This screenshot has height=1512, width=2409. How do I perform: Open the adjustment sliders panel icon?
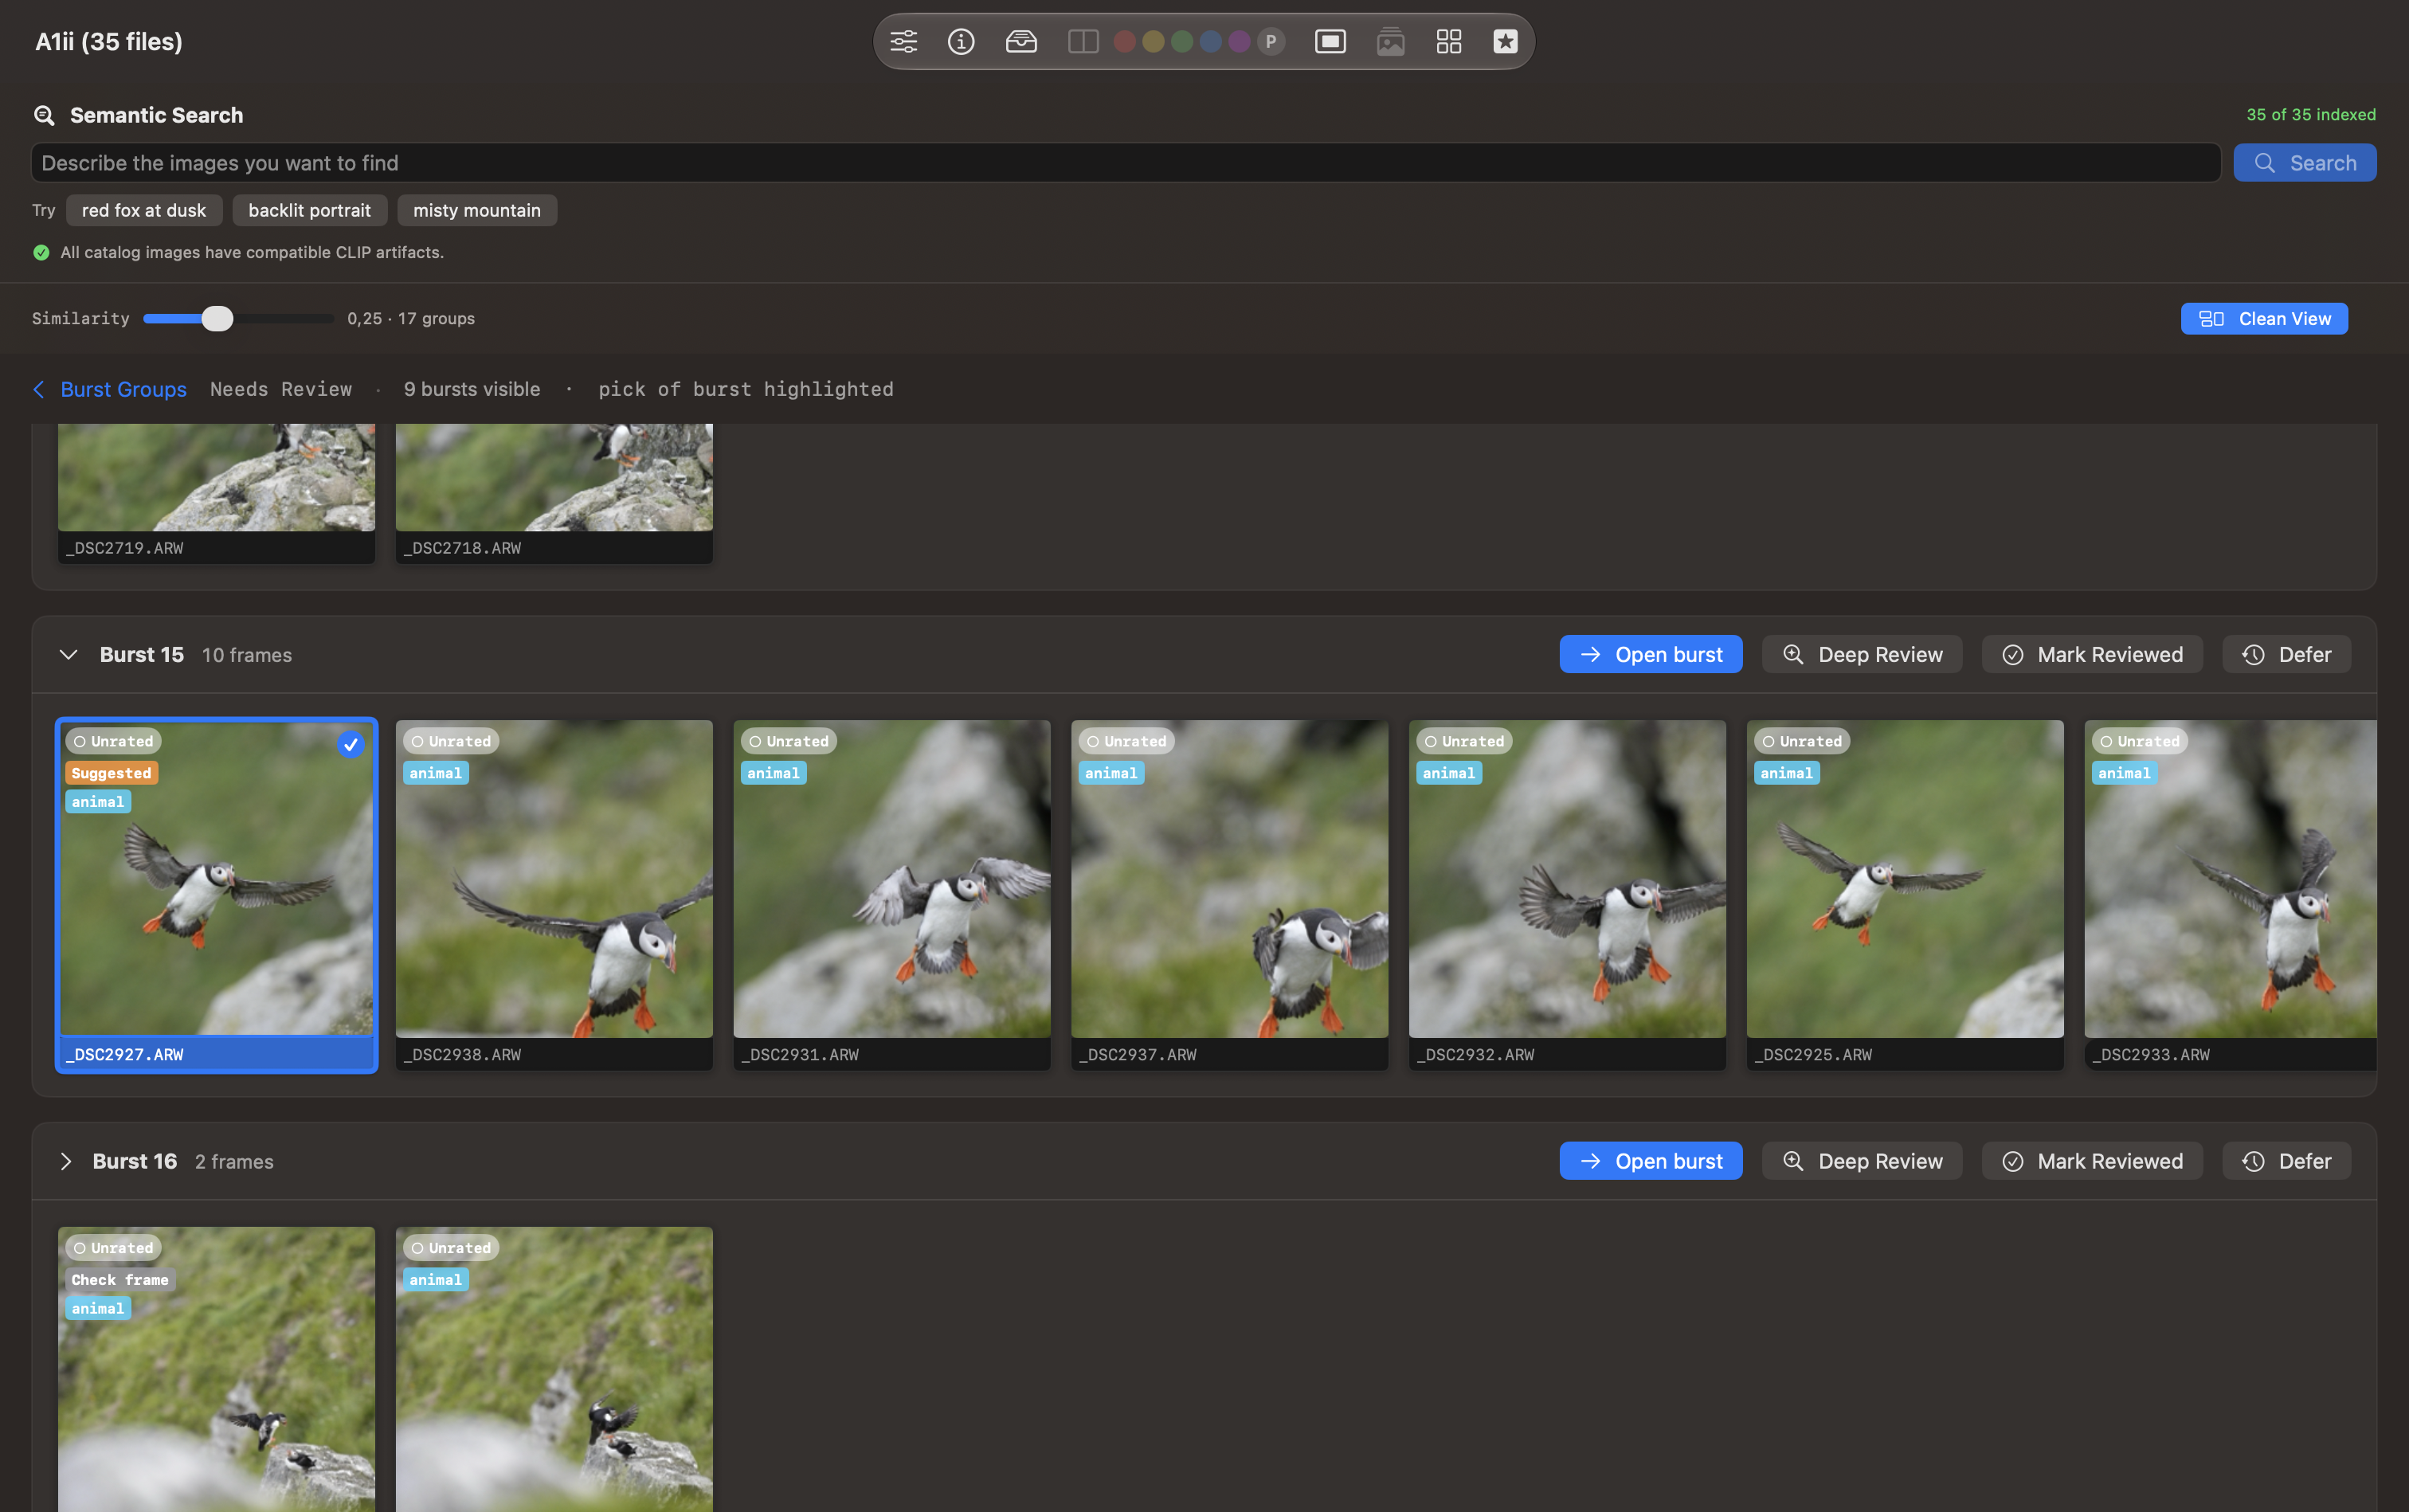pyautogui.click(x=903, y=41)
